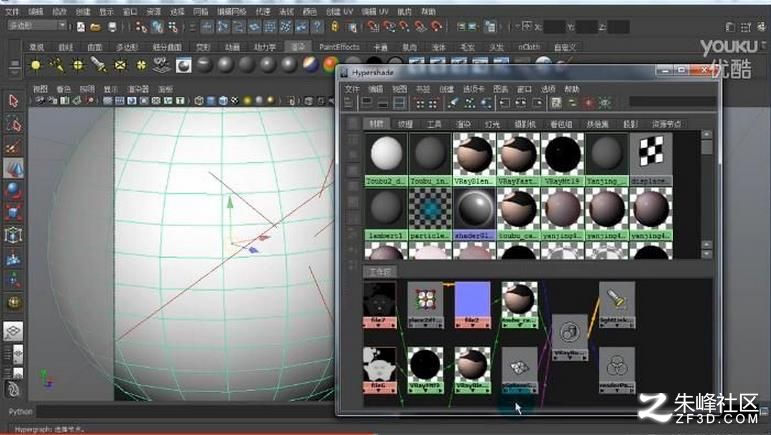Screen dimensions: 771x435
Task: Open 创建 UV menu in main menu bar
Action: 339,11
